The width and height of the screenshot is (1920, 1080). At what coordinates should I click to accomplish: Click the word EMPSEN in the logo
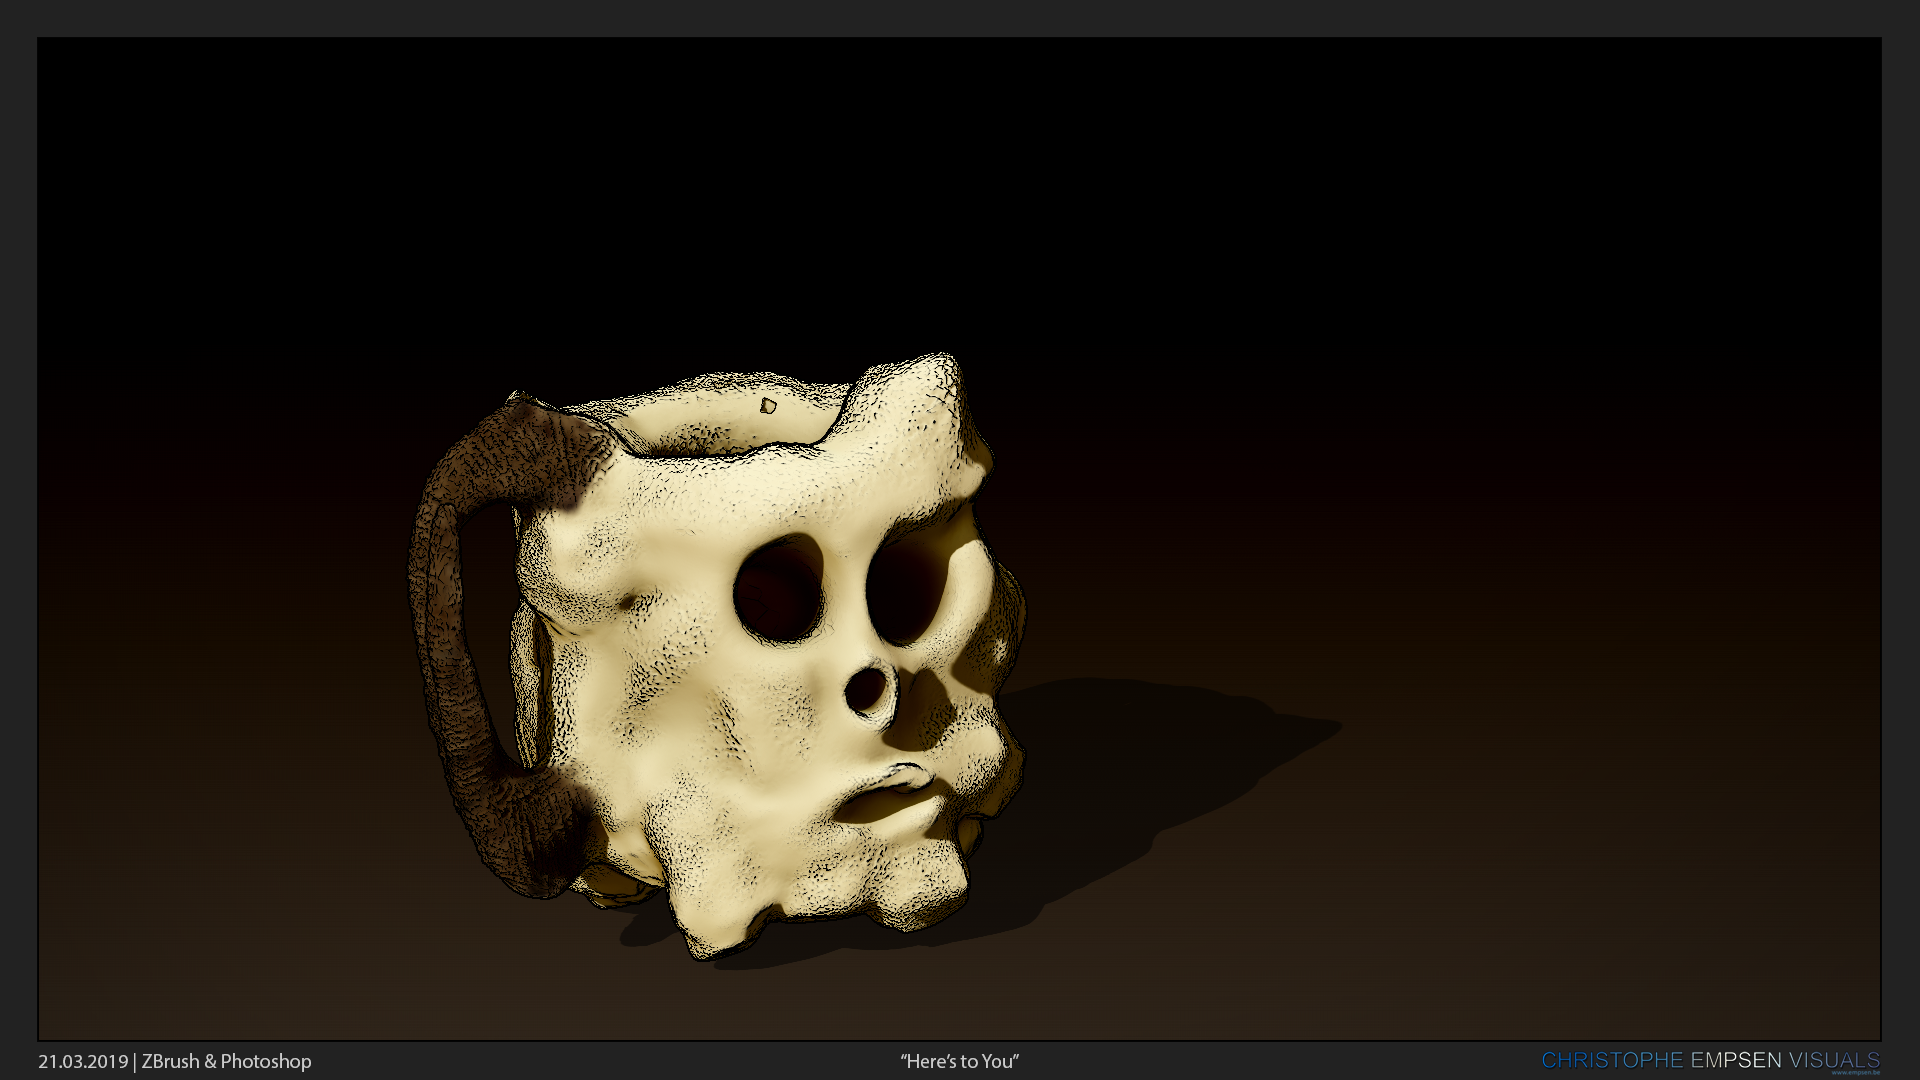1736,1060
